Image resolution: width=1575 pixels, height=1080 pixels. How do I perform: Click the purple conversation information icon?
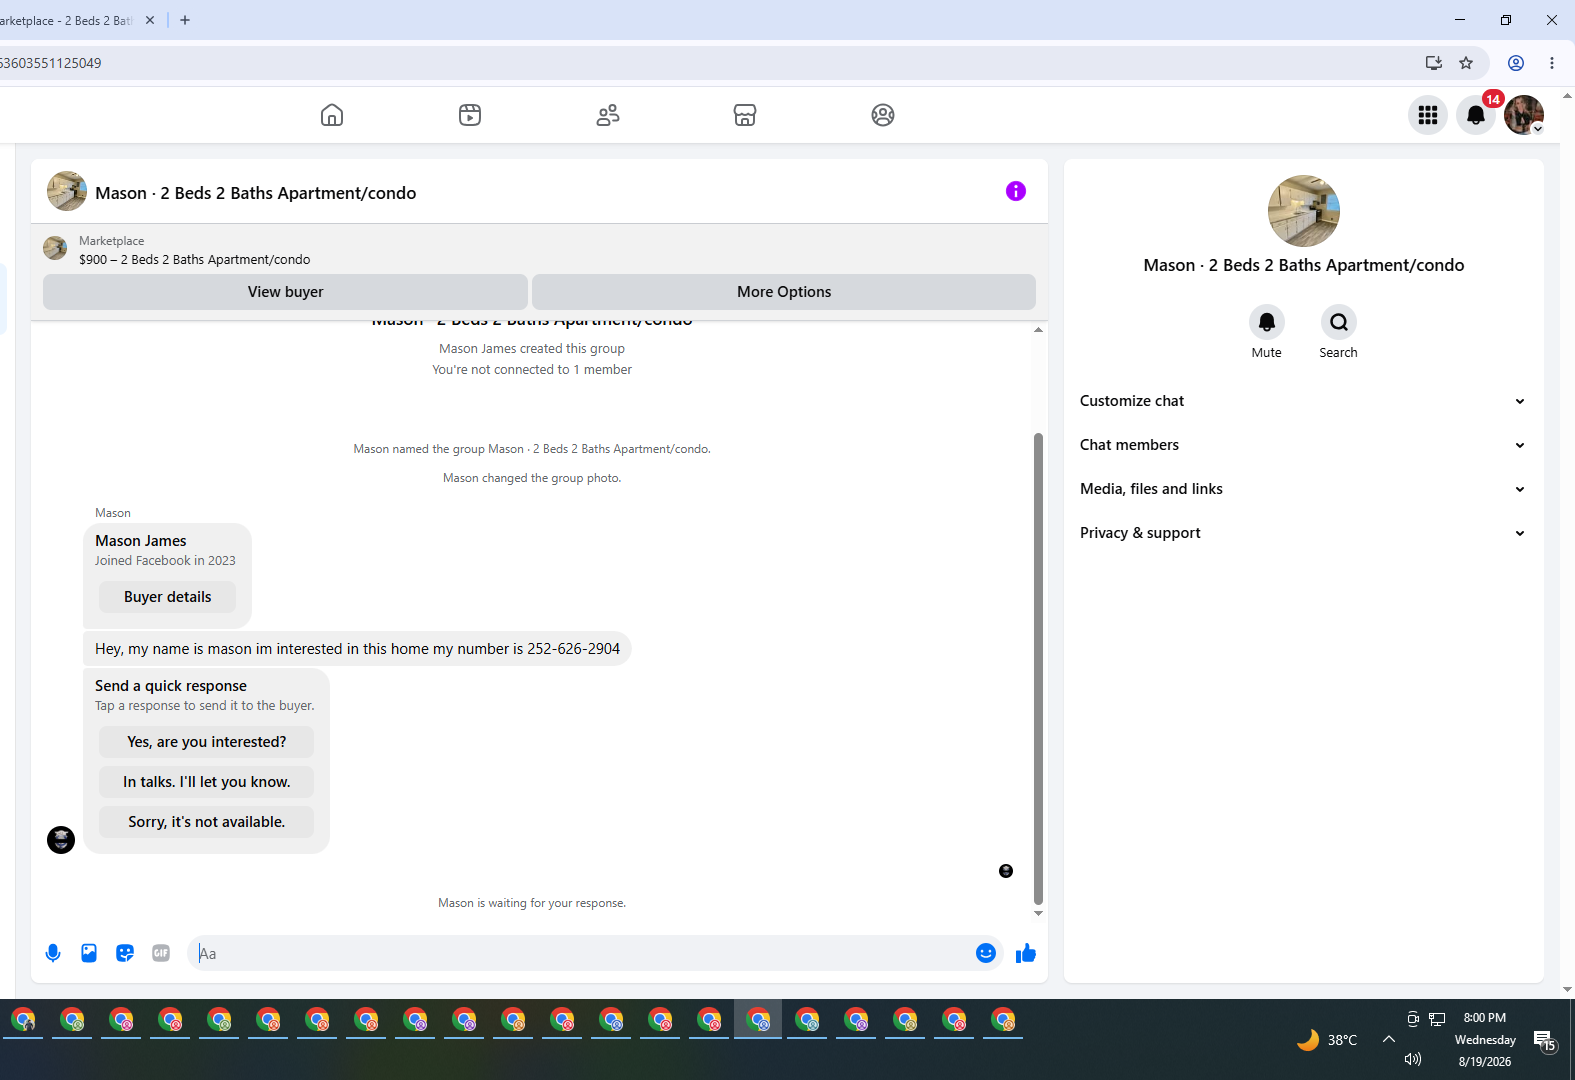point(1016,191)
